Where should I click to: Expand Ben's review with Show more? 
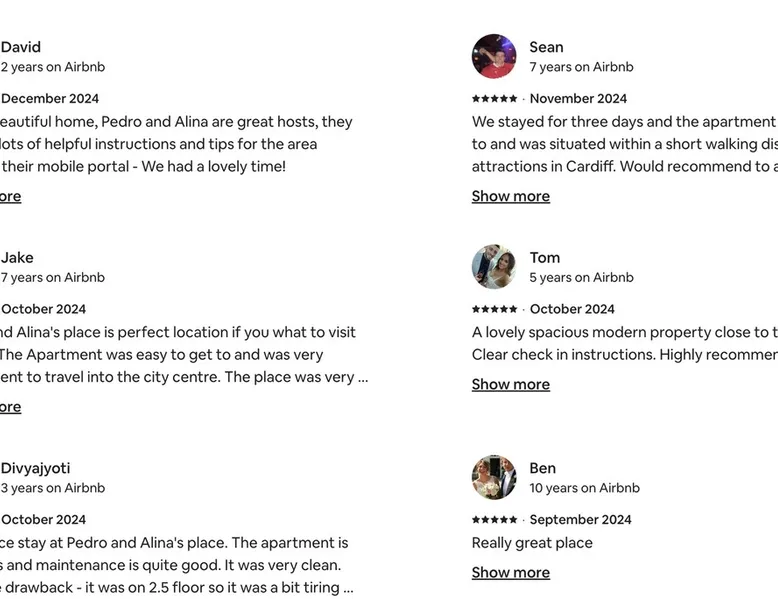(x=511, y=572)
